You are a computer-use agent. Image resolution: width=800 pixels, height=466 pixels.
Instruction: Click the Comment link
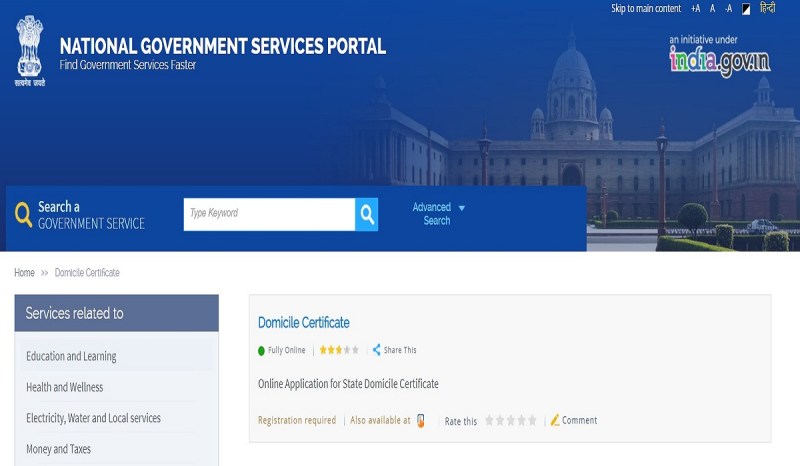click(579, 420)
